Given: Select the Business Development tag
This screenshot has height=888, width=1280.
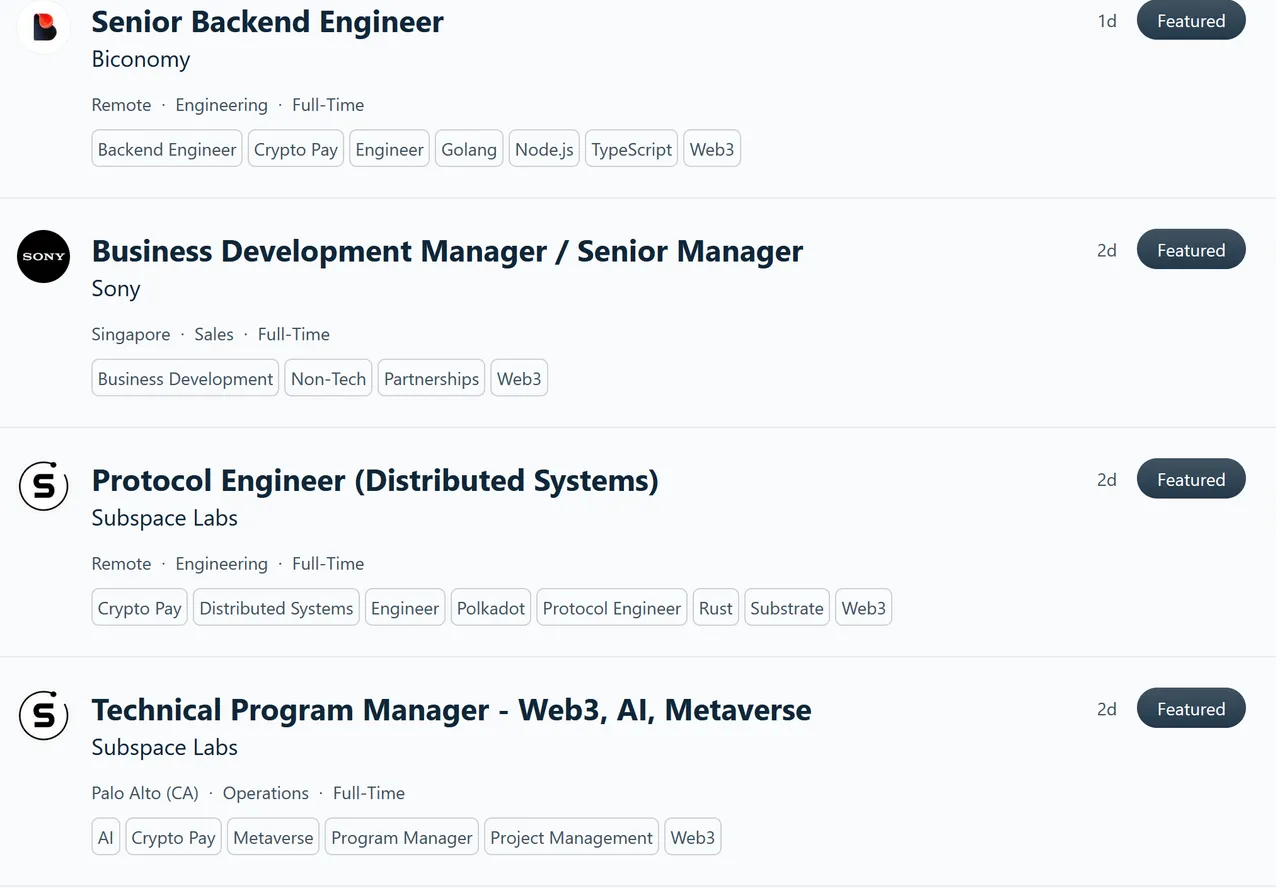Looking at the screenshot, I should 185,379.
